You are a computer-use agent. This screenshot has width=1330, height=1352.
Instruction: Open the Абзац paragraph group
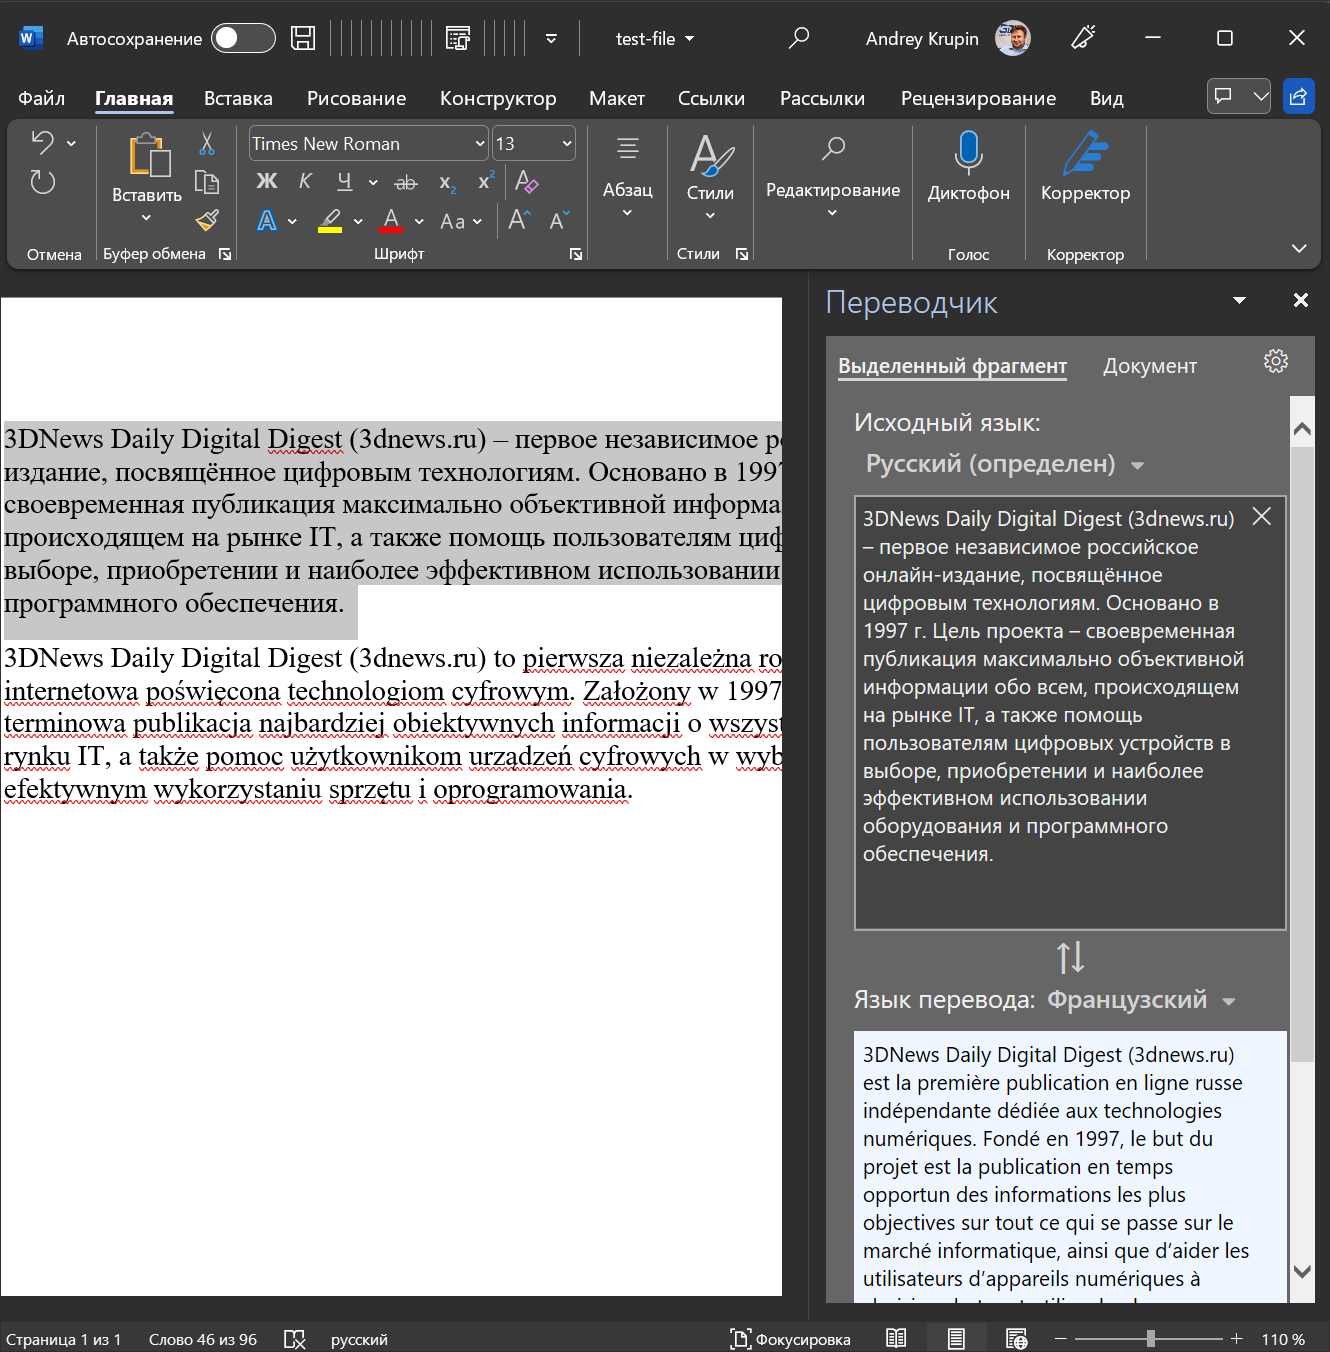[628, 177]
